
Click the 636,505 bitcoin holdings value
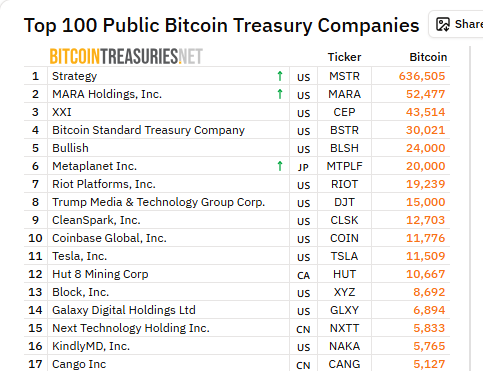coord(422,76)
